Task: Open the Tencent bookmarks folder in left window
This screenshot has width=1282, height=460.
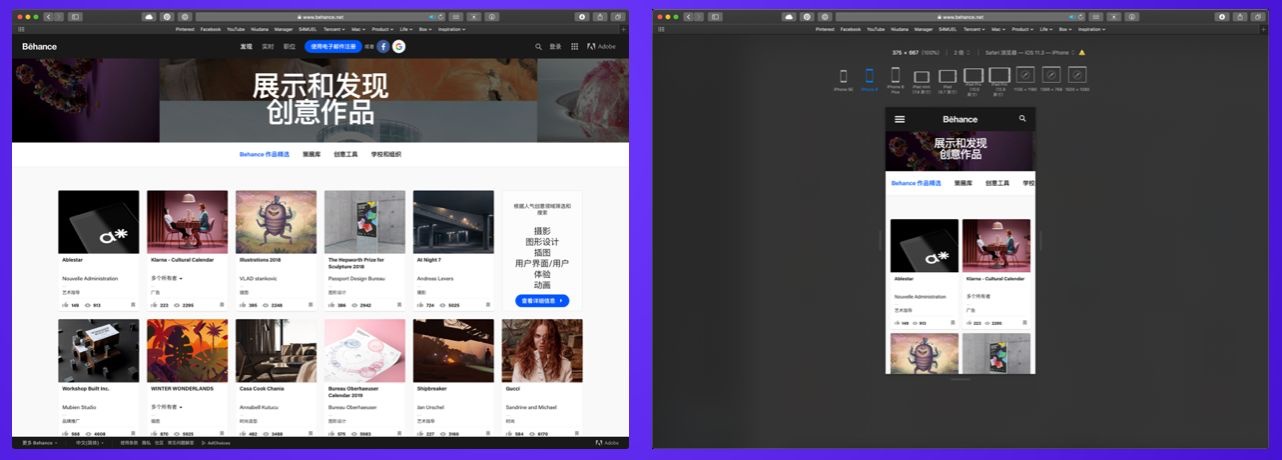Action: tap(333, 29)
